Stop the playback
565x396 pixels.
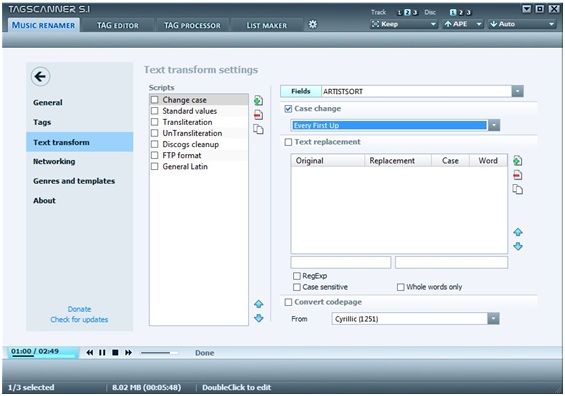[x=115, y=352]
